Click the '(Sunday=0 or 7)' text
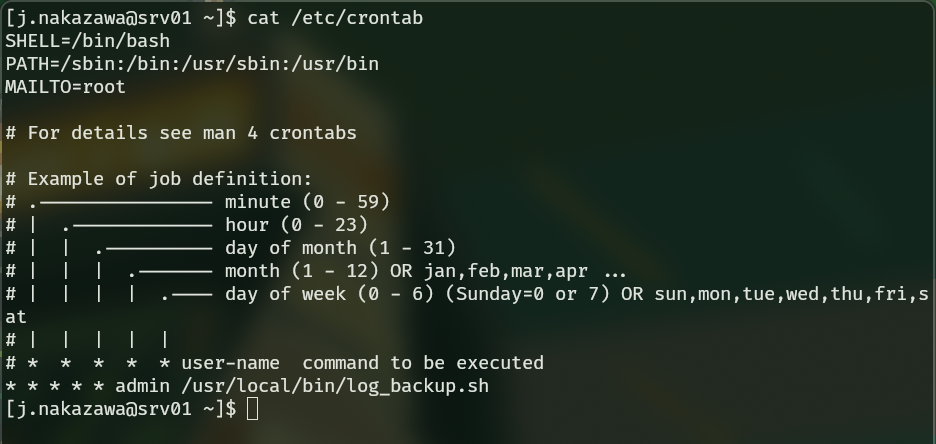Viewport: 936px width, 444px height. click(528, 294)
